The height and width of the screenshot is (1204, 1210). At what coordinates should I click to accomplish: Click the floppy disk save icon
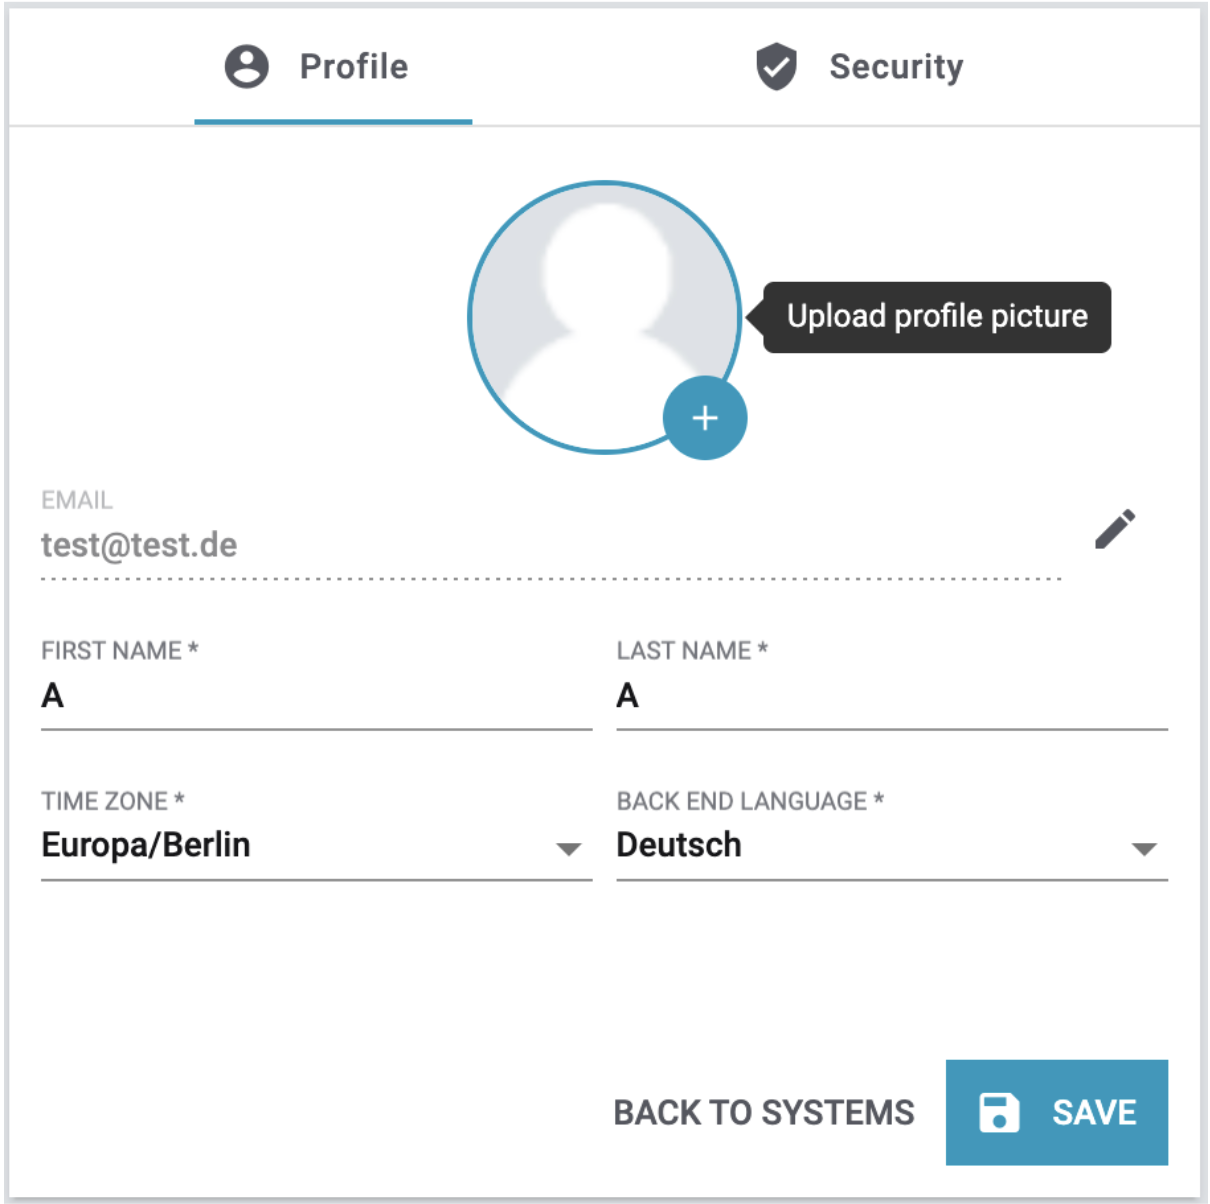tap(999, 1112)
